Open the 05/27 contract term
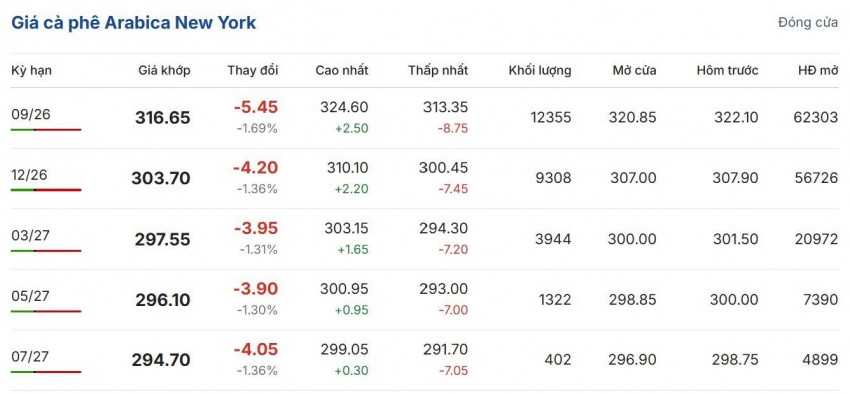 29,296
